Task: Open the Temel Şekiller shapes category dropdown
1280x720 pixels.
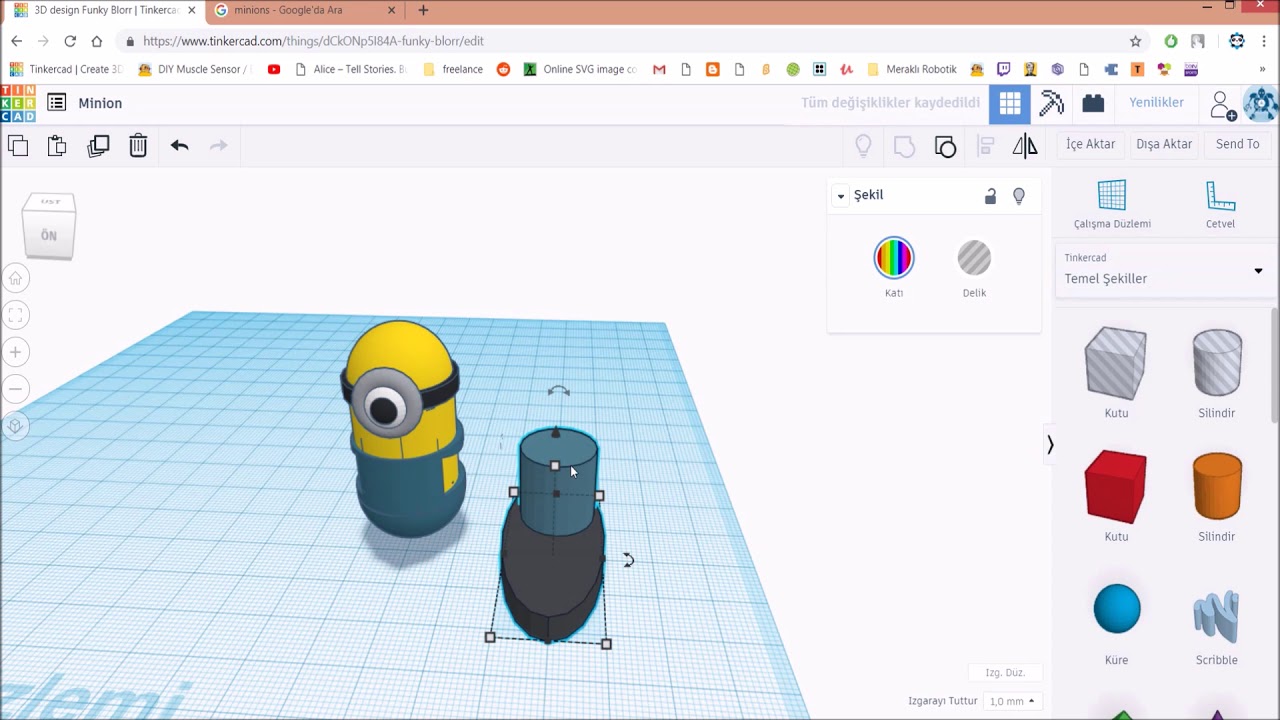Action: [1164, 271]
